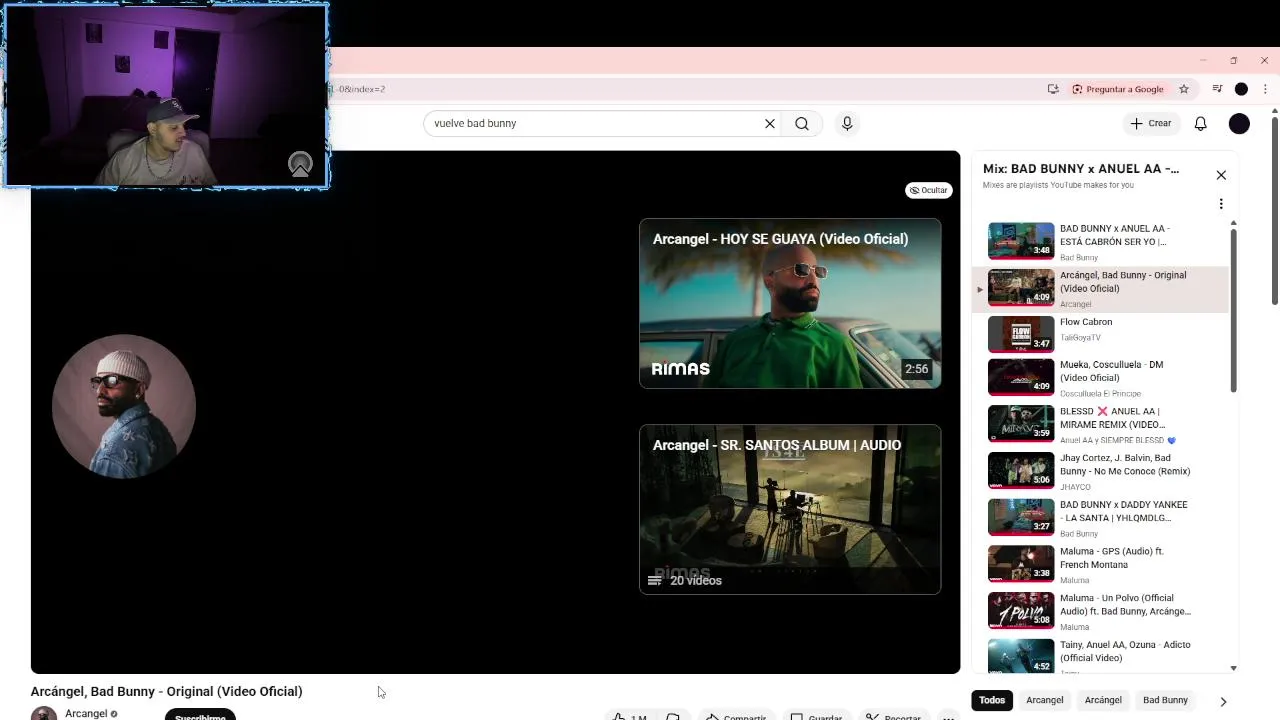Select the Todos filter chip
1280x720 pixels.
point(992,700)
